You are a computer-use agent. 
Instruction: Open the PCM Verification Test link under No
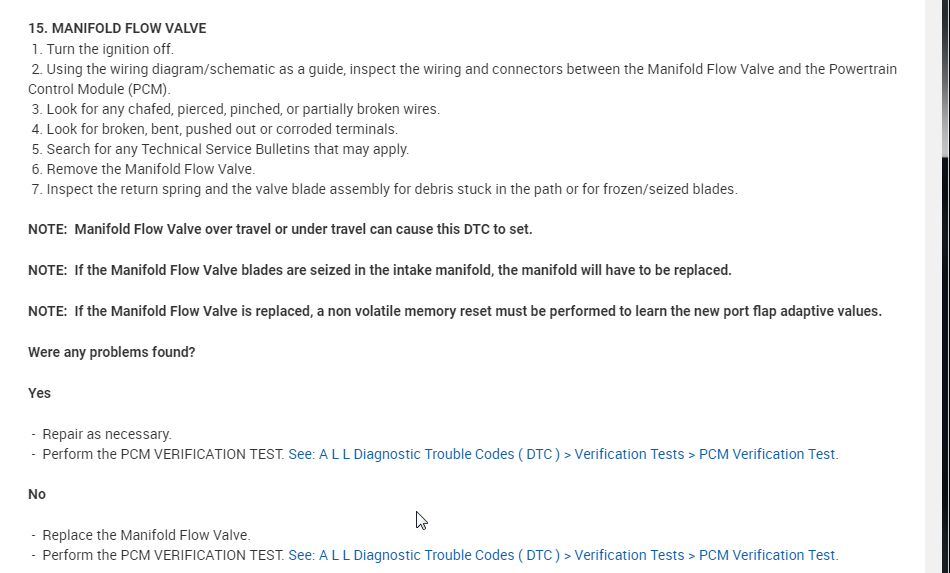(563, 555)
